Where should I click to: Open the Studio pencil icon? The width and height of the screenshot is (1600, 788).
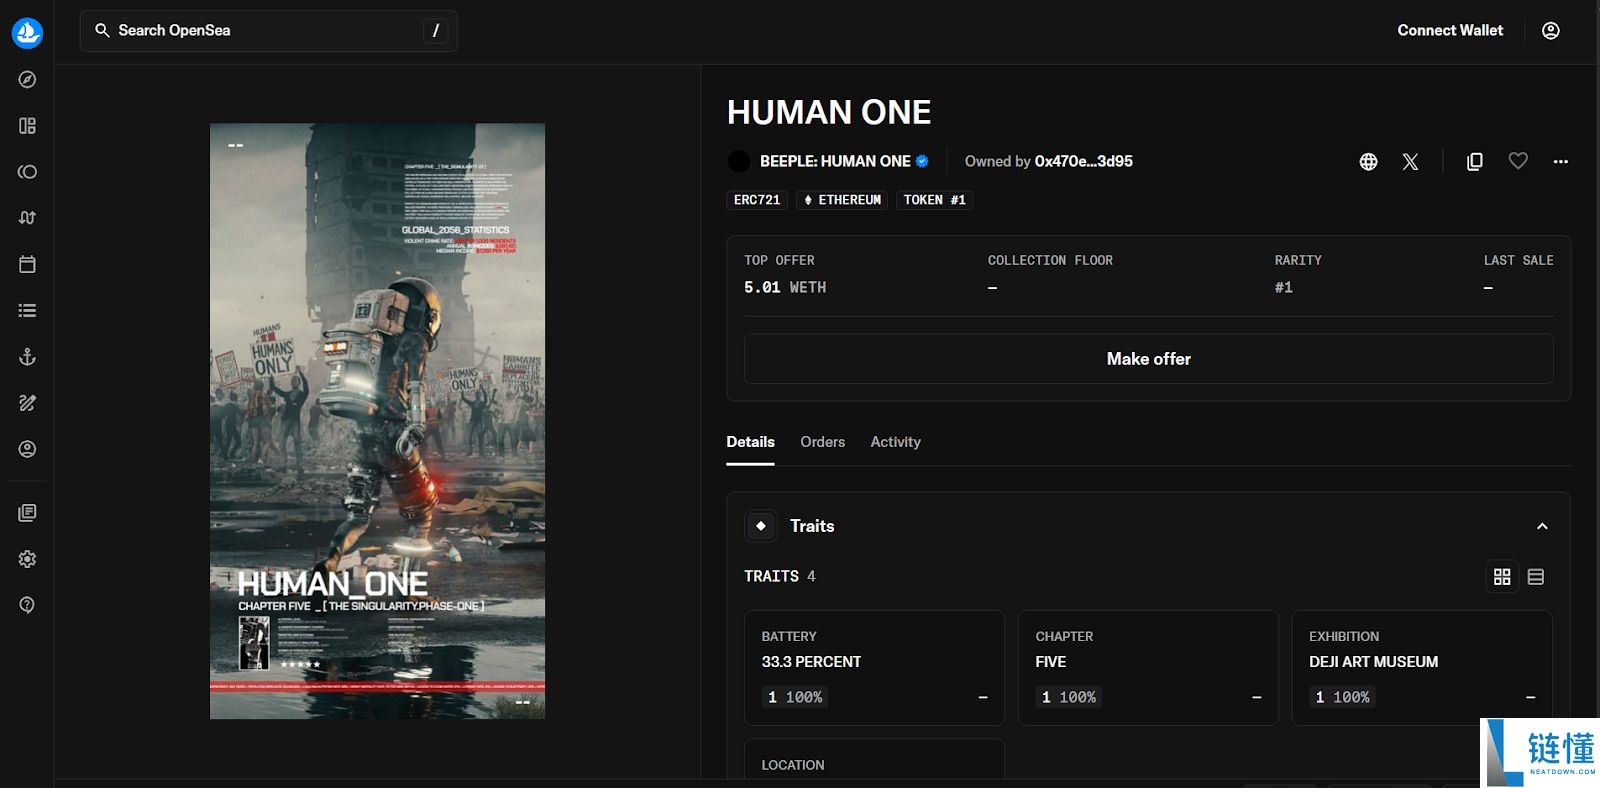click(27, 403)
